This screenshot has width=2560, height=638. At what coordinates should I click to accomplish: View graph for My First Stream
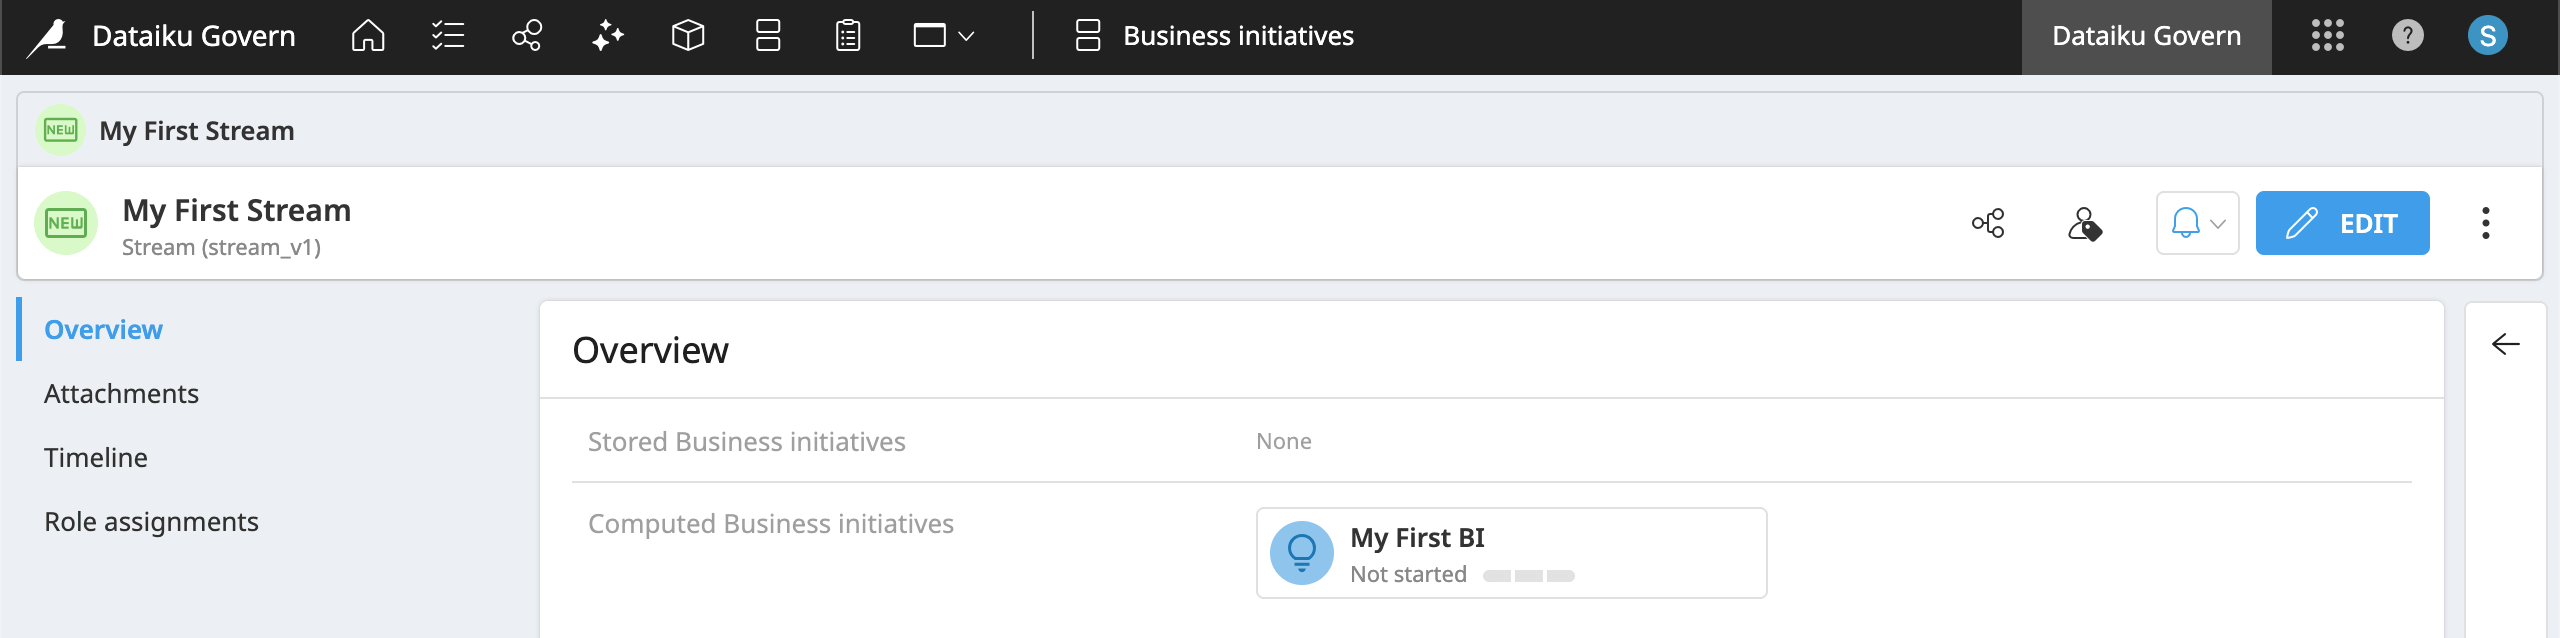tap(1988, 223)
